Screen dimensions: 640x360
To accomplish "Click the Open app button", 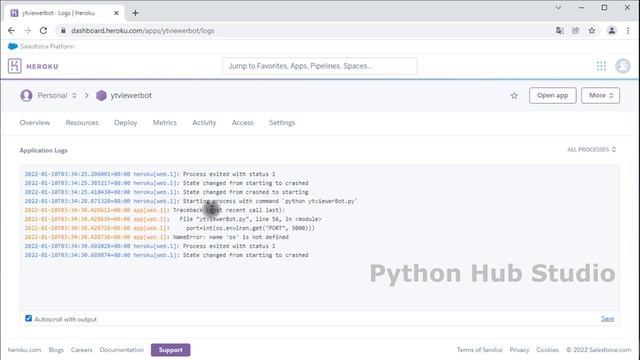I will click(553, 96).
